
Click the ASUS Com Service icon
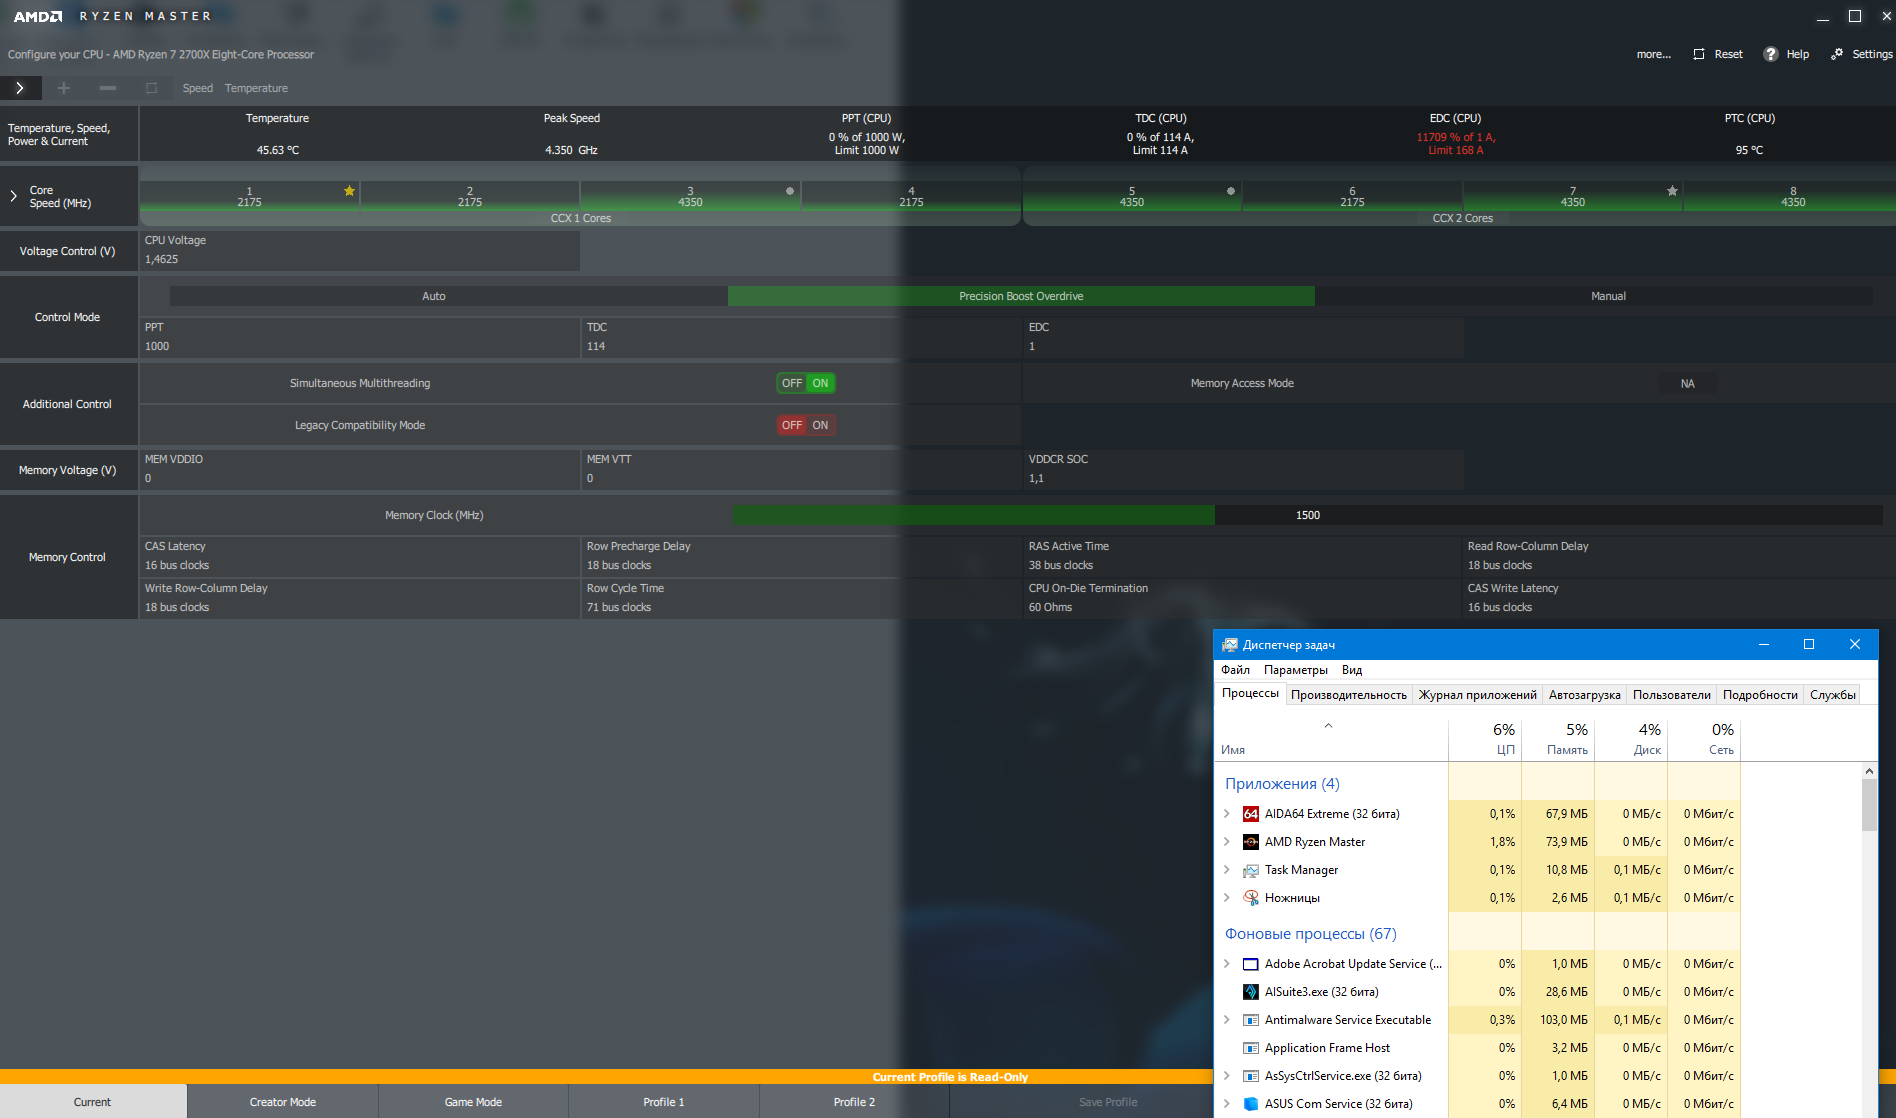pos(1251,1104)
